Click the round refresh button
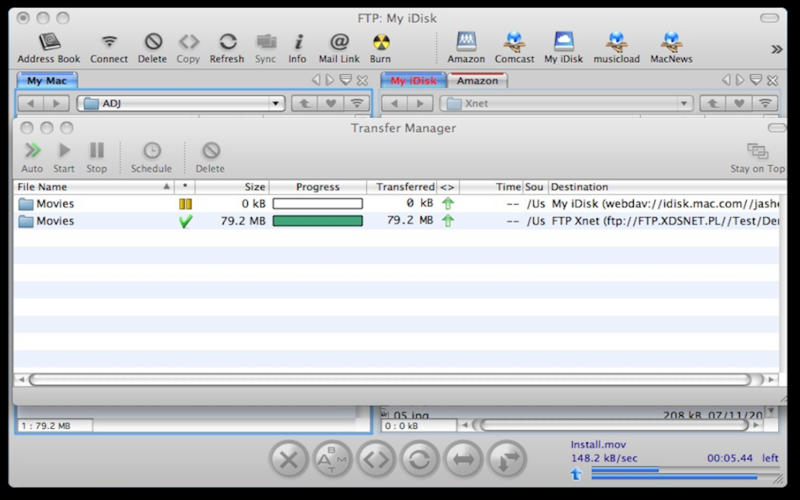Viewport: 800px width, 500px height. click(419, 460)
